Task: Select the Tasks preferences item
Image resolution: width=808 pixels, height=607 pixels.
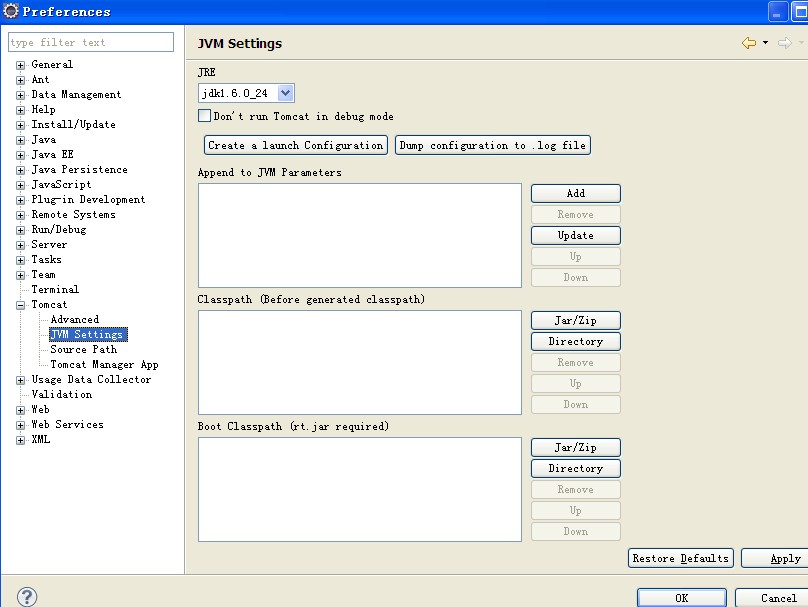Action: tap(46, 260)
